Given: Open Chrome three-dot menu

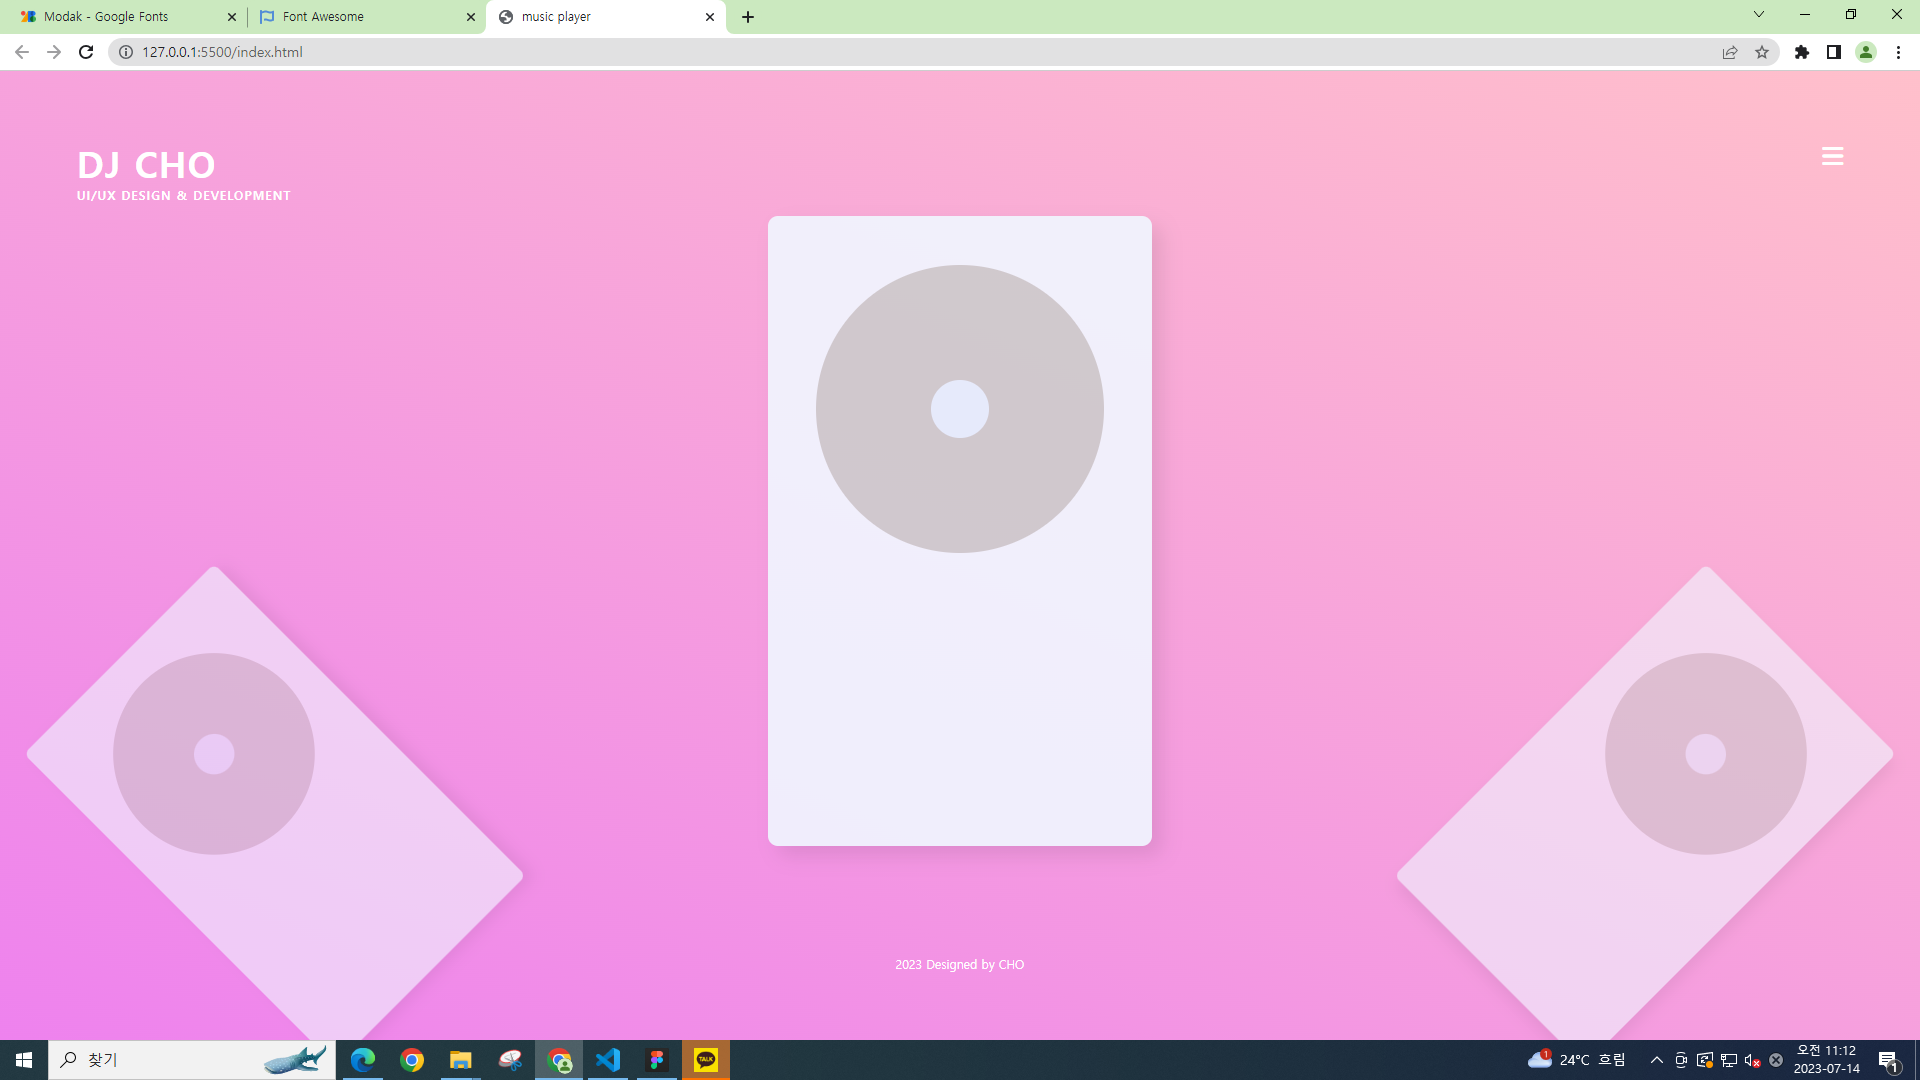Looking at the screenshot, I should [1898, 52].
